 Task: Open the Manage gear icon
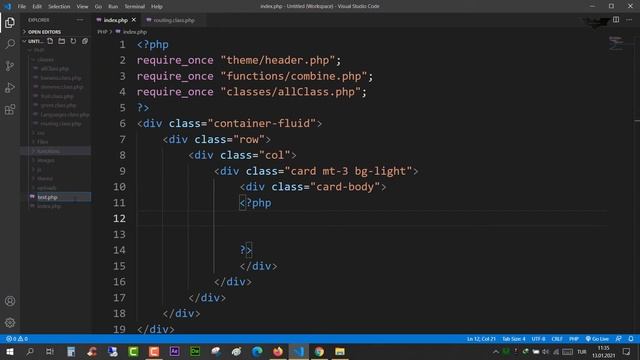(10, 322)
